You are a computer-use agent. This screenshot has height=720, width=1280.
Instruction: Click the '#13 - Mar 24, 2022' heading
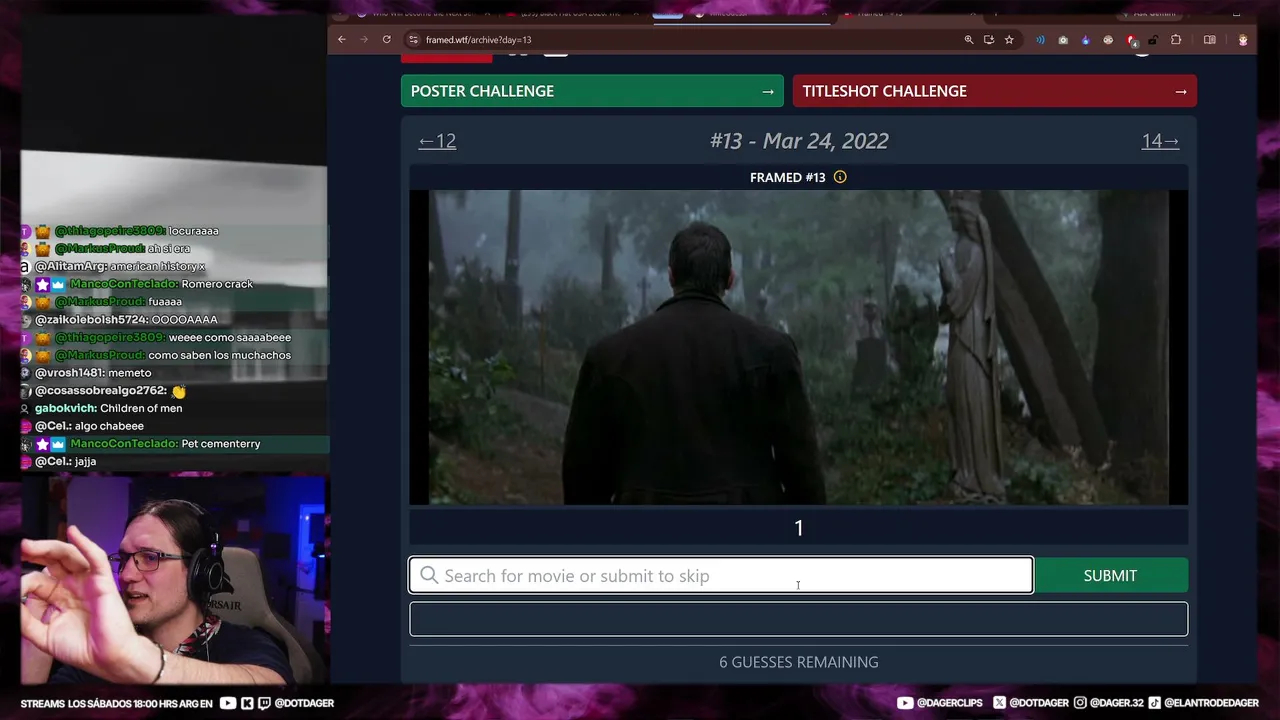[799, 141]
